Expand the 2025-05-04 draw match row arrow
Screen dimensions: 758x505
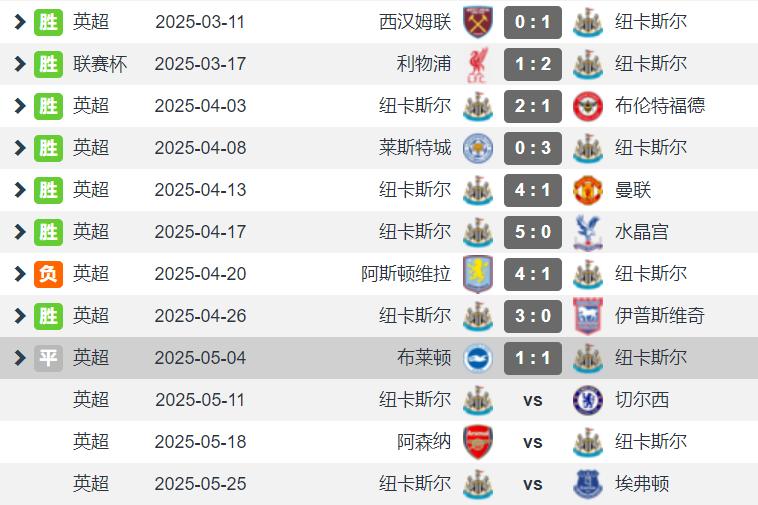[x=20, y=358]
